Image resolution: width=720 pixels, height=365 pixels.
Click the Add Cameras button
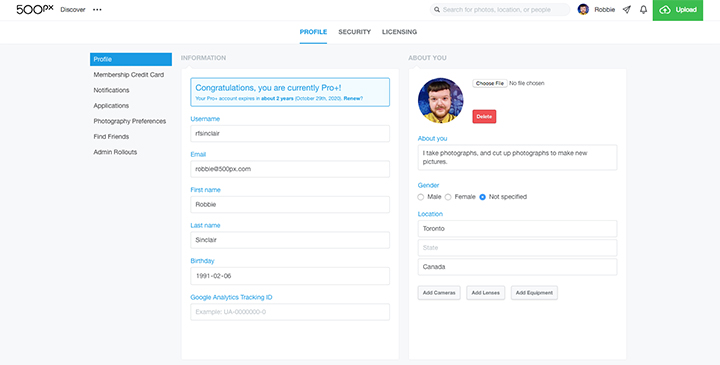(439, 293)
